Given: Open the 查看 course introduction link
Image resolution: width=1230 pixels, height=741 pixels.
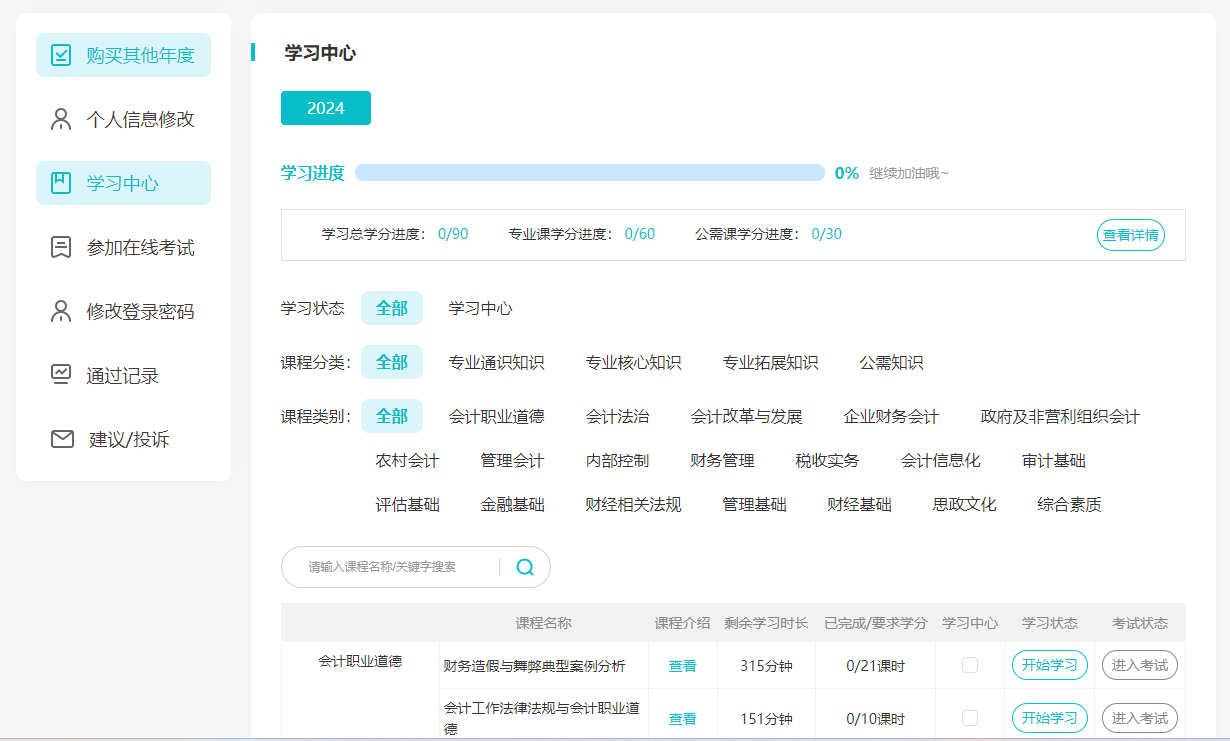Looking at the screenshot, I should (682, 664).
